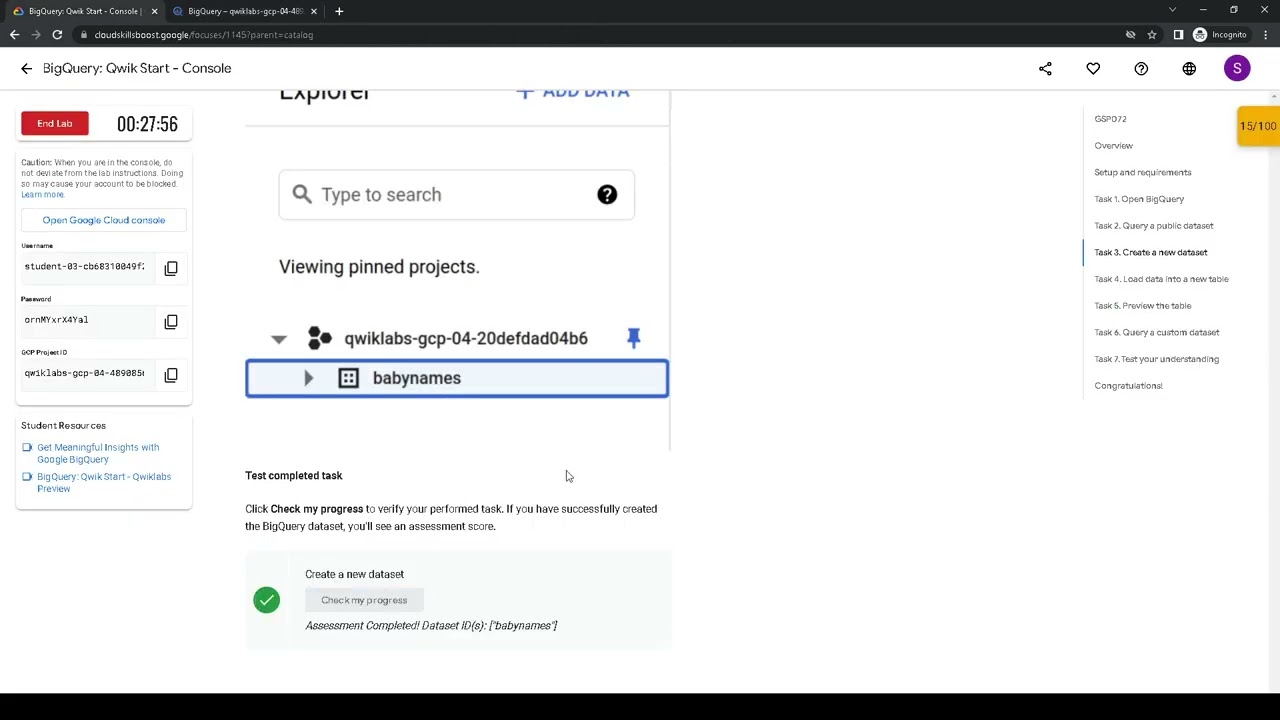Click the tracking protection eye icon
This screenshot has width=1280, height=720.
1130,35
